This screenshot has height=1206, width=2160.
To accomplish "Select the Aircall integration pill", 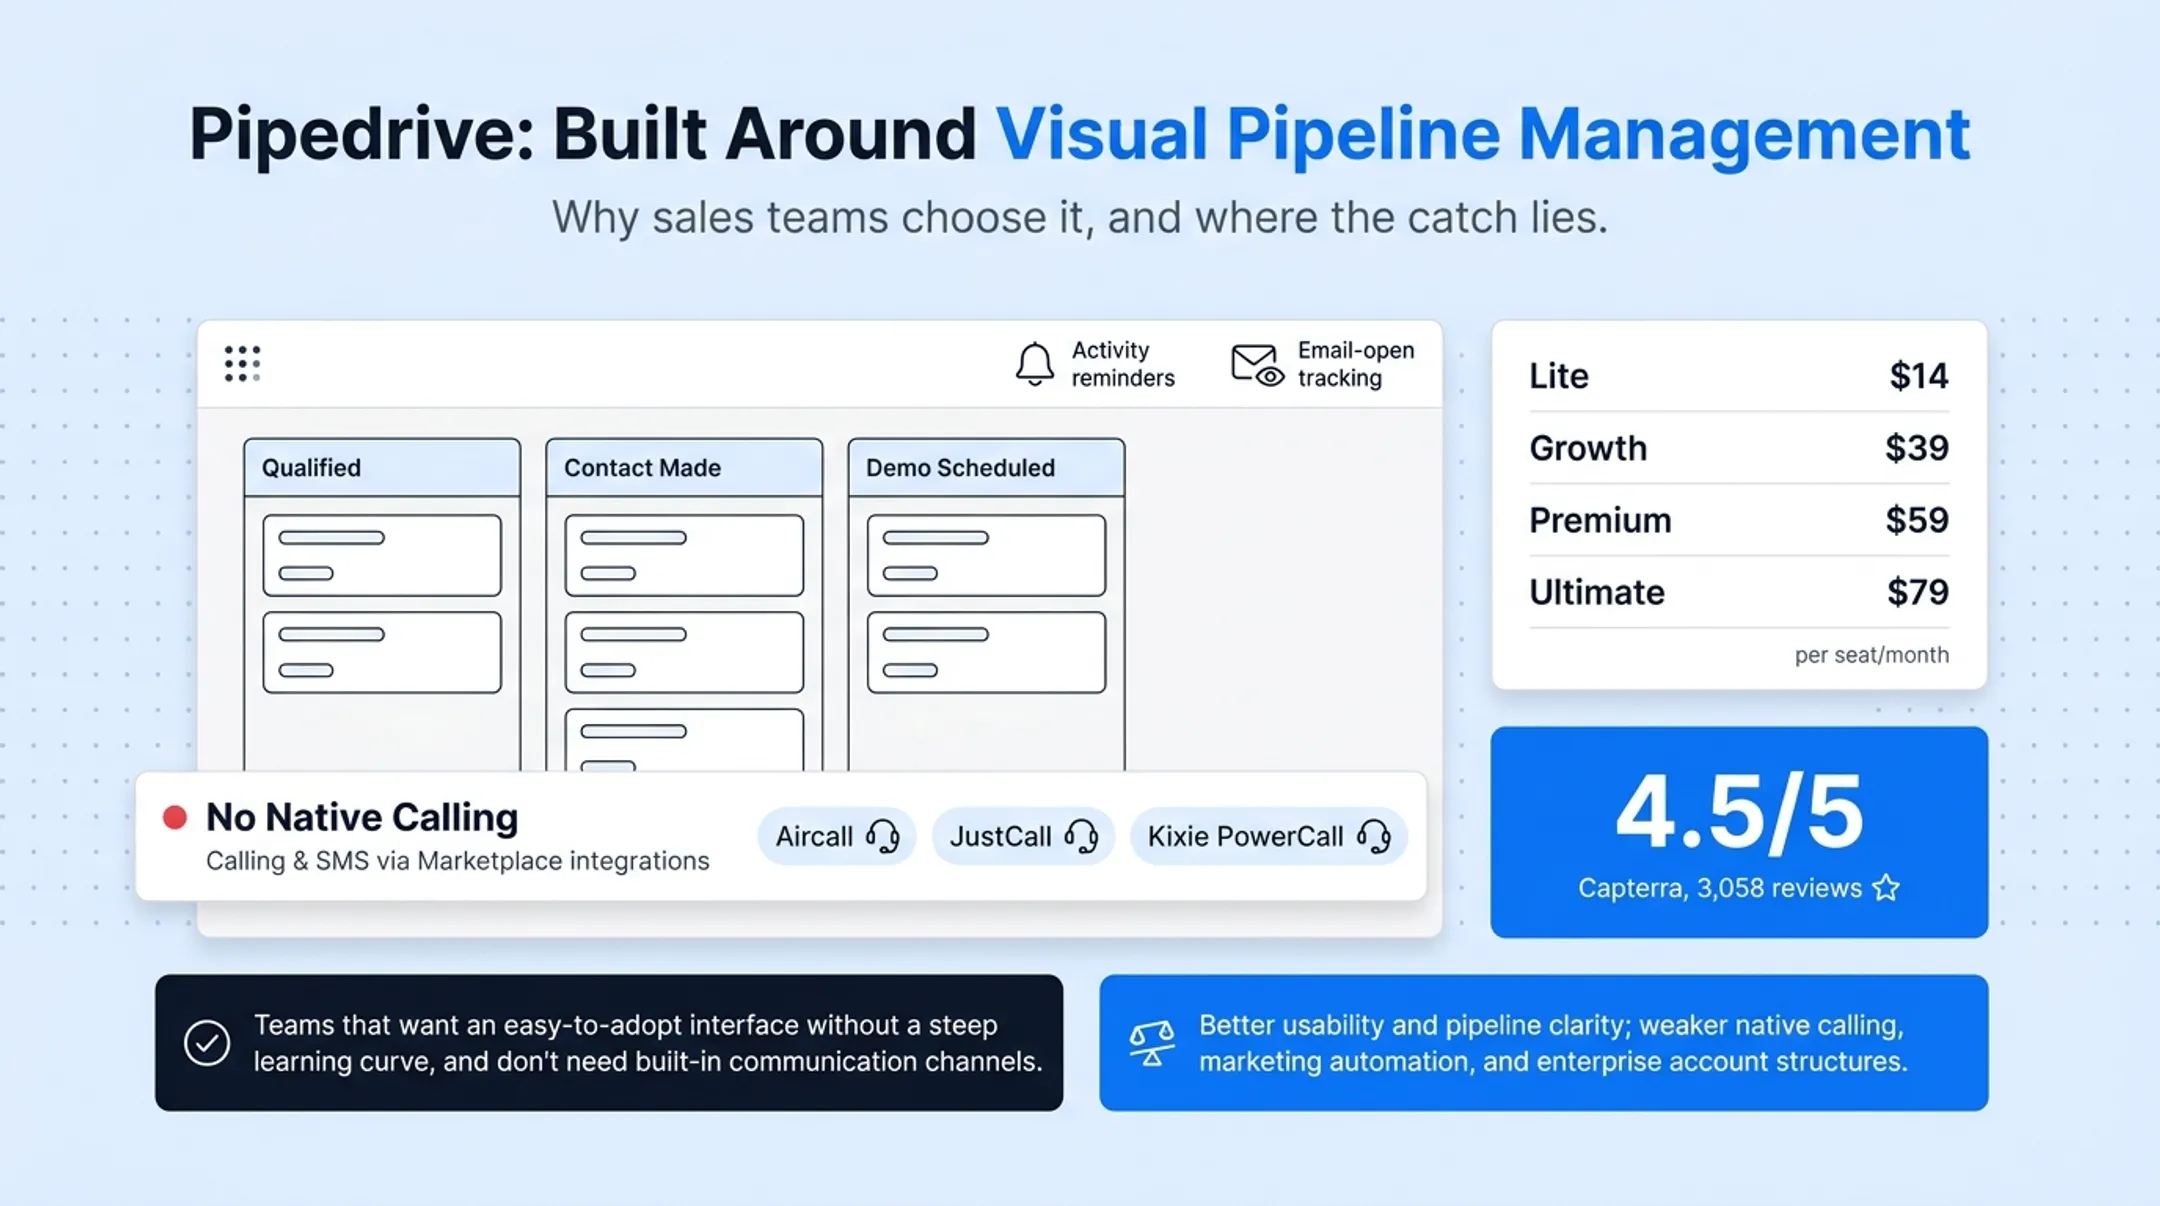I will click(837, 836).
